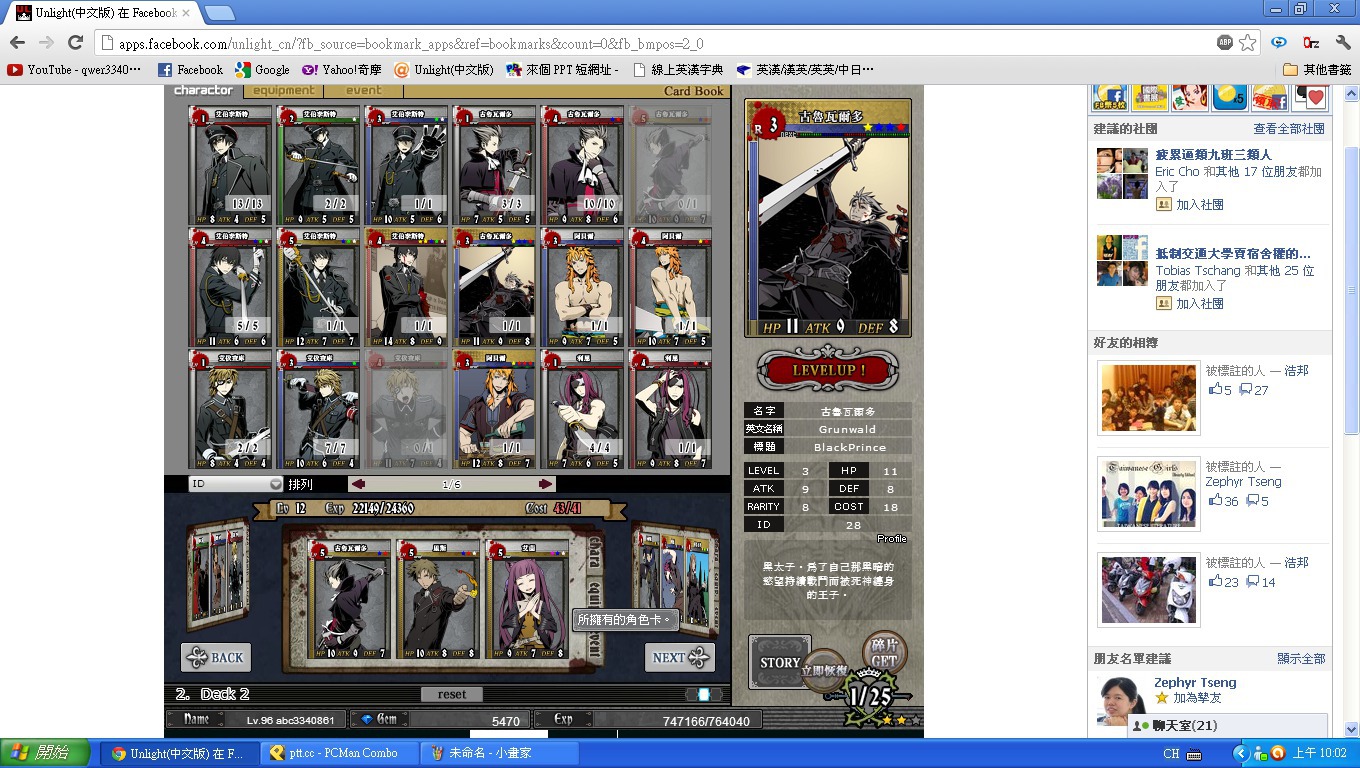Open the 來個 PPT 短網址 bookmark
The image size is (1360, 768).
pos(563,70)
